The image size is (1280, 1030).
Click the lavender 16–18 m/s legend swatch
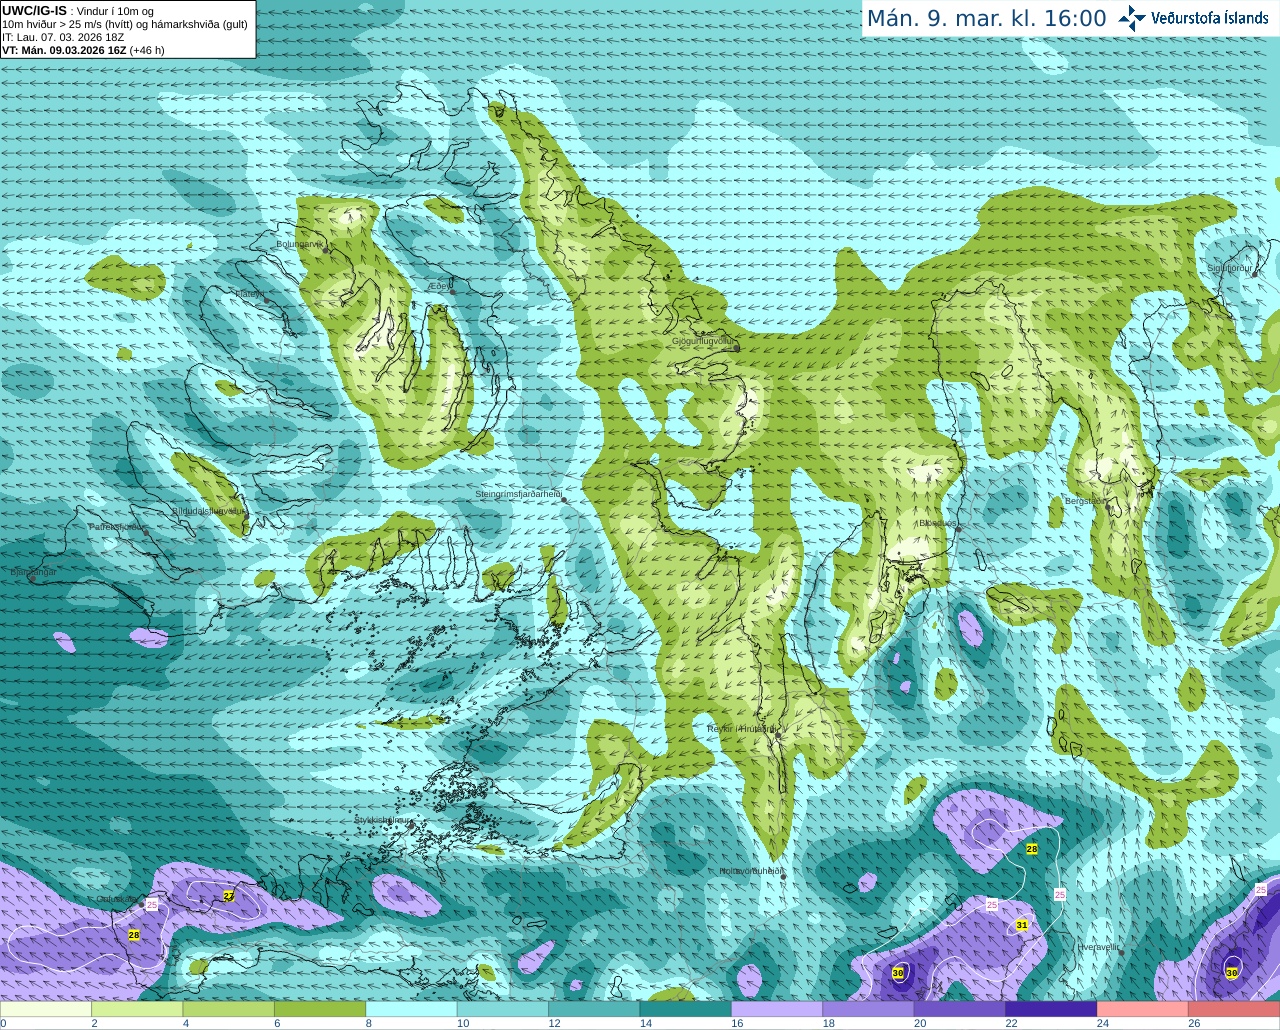click(x=777, y=1009)
